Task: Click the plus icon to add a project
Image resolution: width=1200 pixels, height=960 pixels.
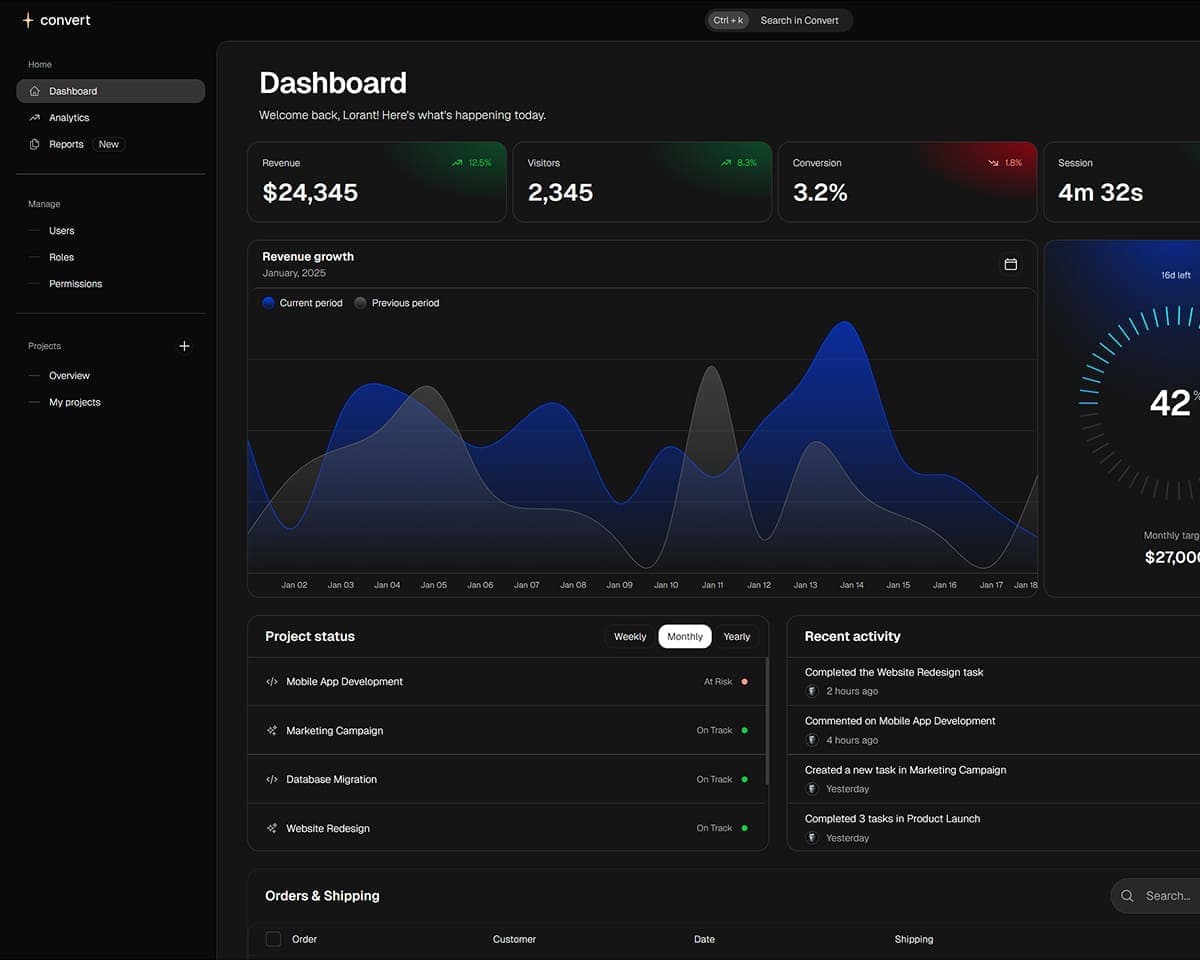Action: (184, 345)
